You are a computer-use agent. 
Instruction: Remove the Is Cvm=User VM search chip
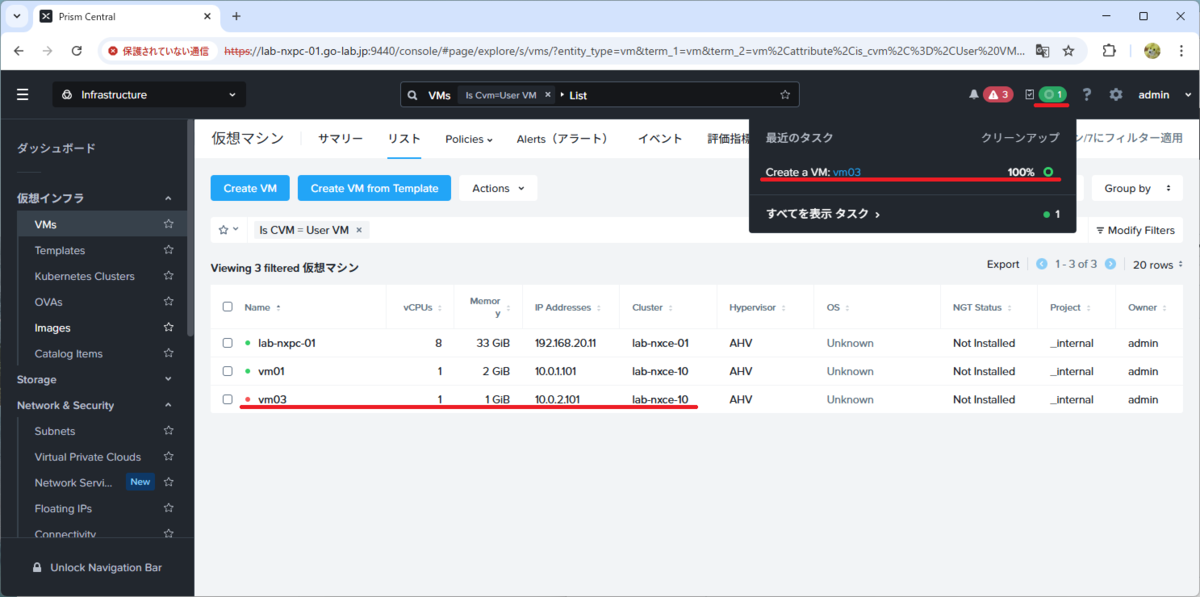tap(548, 95)
